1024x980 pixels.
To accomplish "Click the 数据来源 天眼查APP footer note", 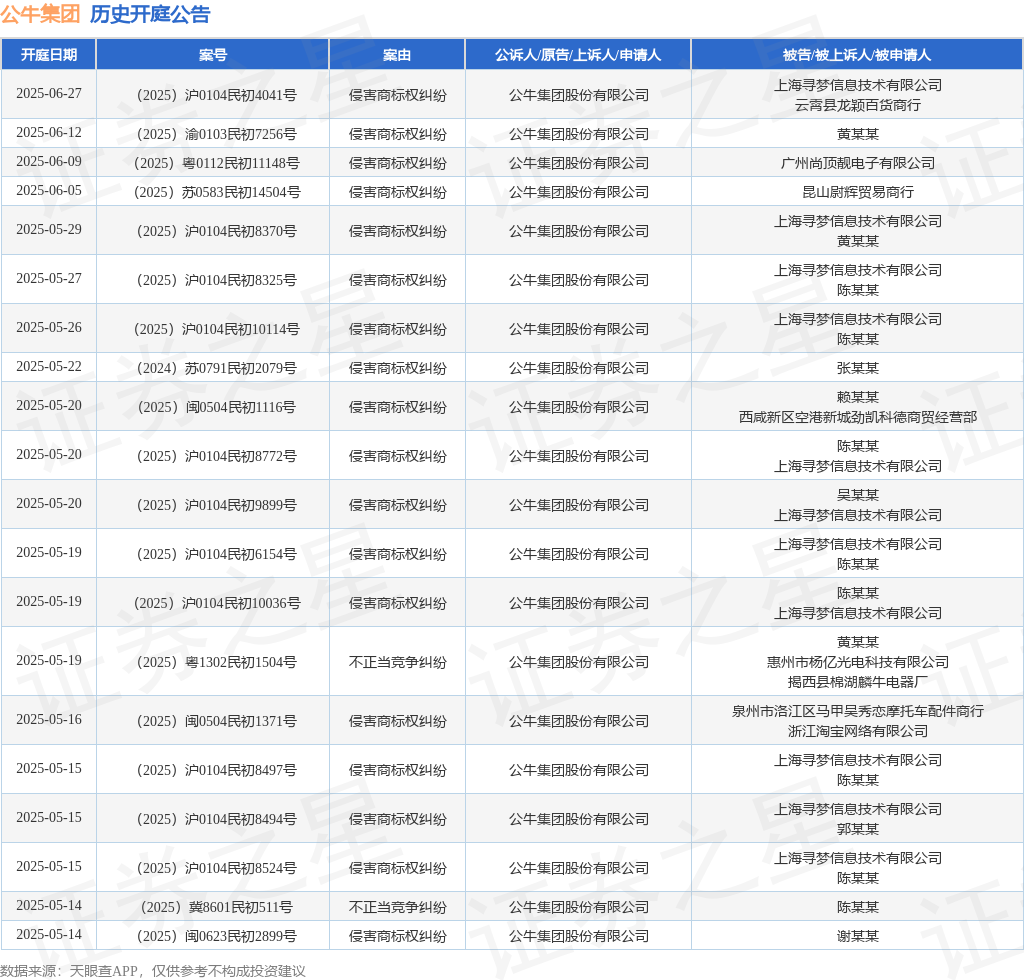I will (153, 971).
